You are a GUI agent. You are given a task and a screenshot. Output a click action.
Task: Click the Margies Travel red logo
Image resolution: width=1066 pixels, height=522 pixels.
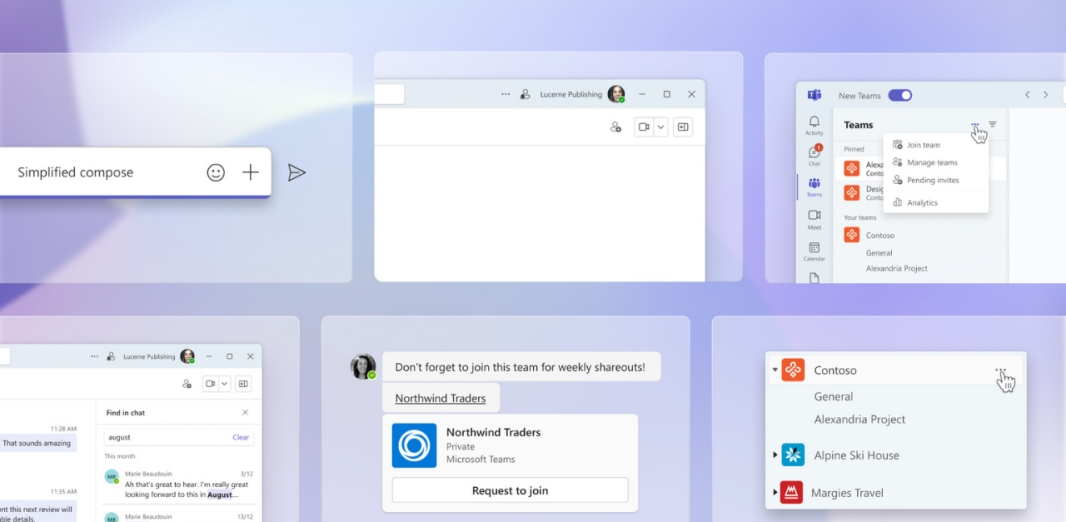793,492
